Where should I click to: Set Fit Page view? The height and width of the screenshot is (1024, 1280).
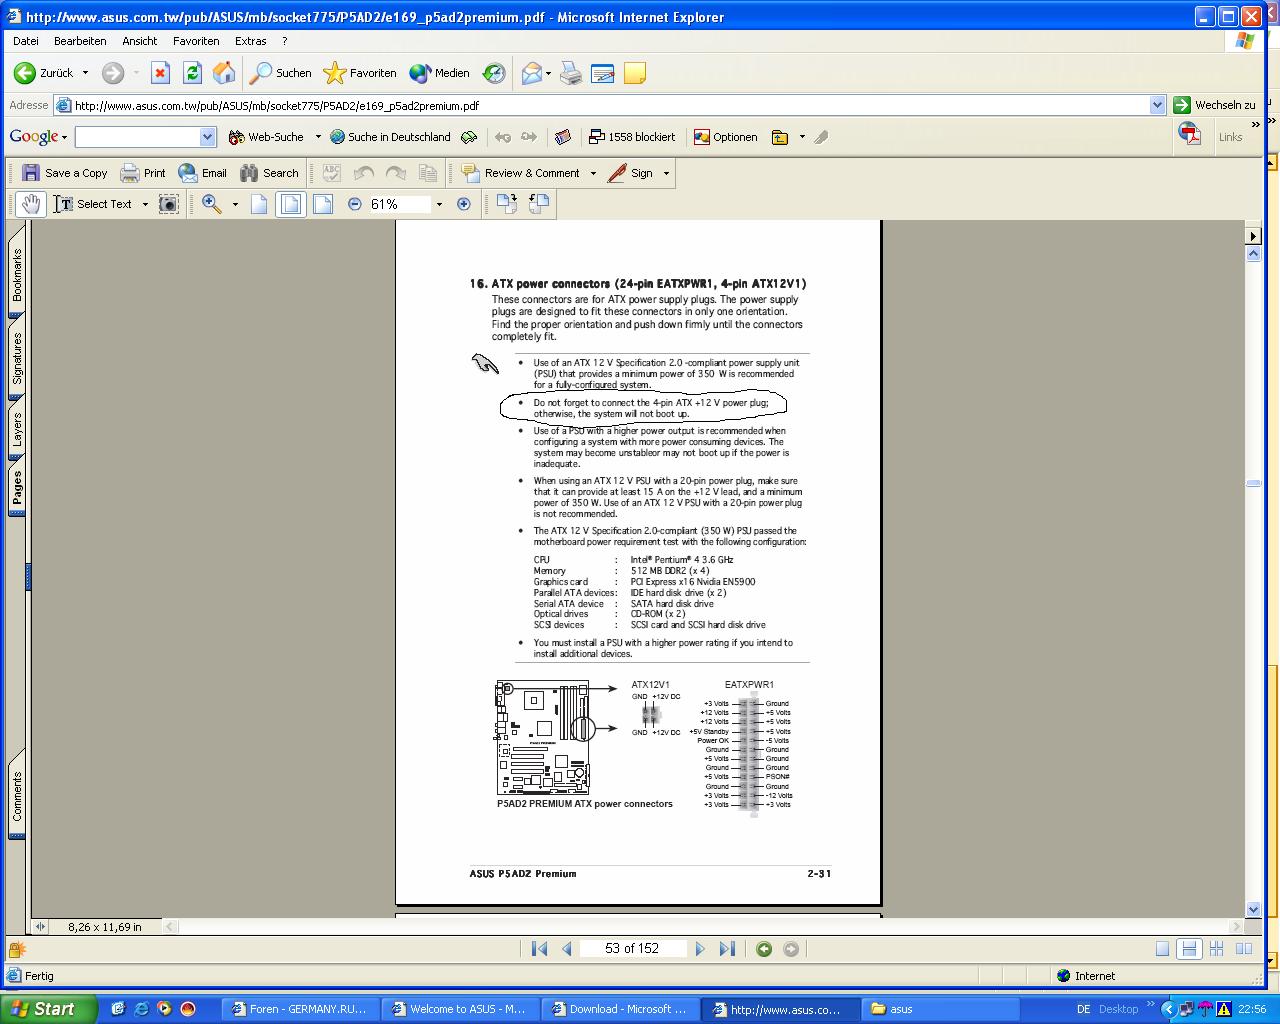[291, 204]
